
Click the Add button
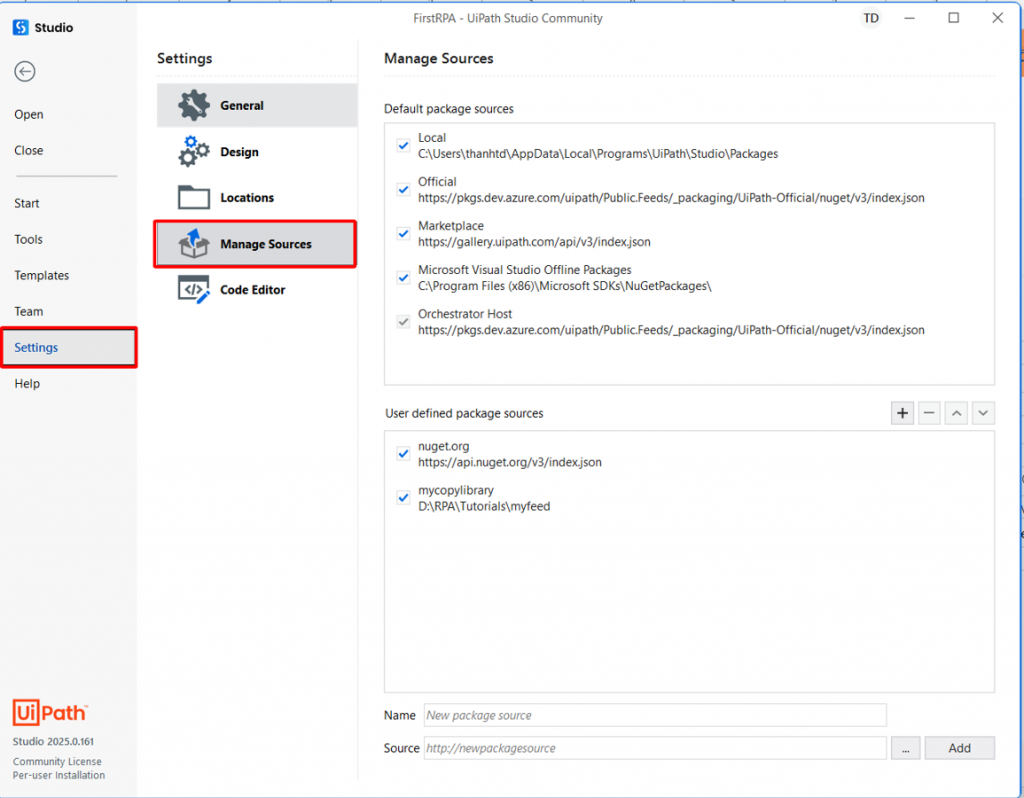pos(959,748)
